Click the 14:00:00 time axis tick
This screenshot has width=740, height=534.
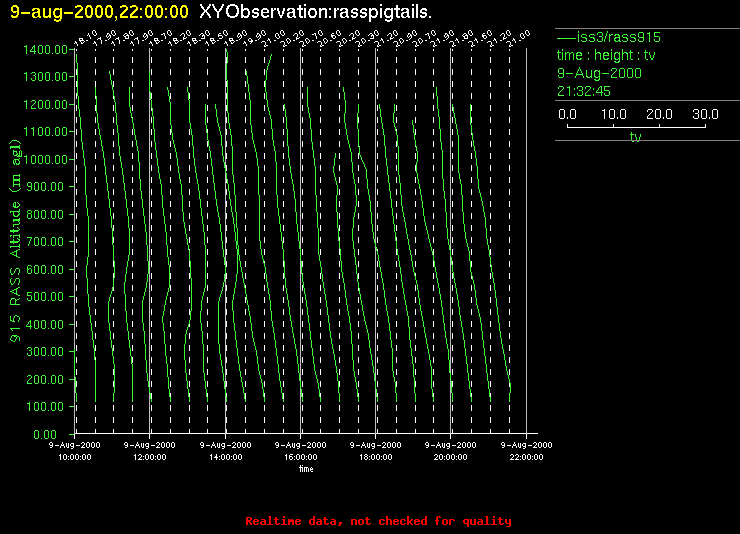point(225,455)
